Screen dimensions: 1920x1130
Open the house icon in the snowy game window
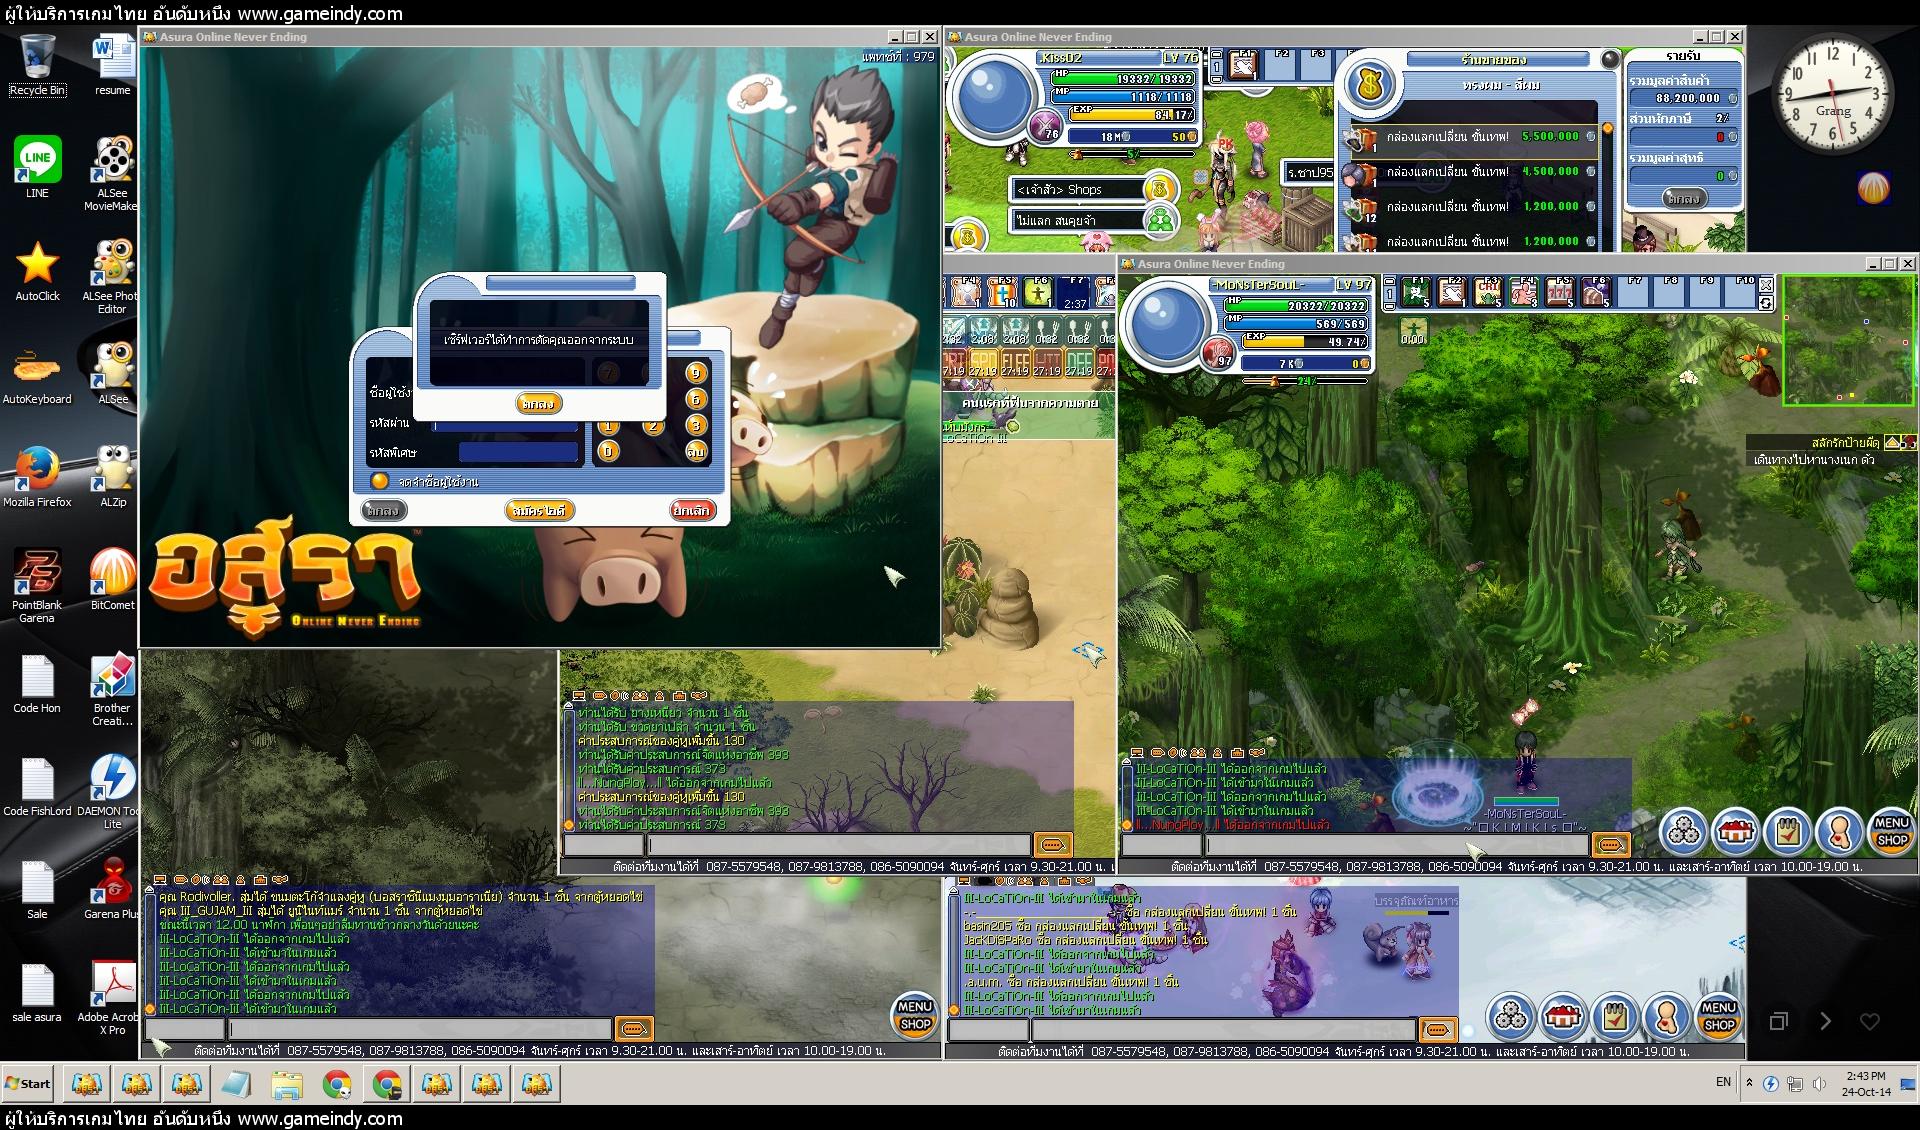[x=1562, y=1016]
